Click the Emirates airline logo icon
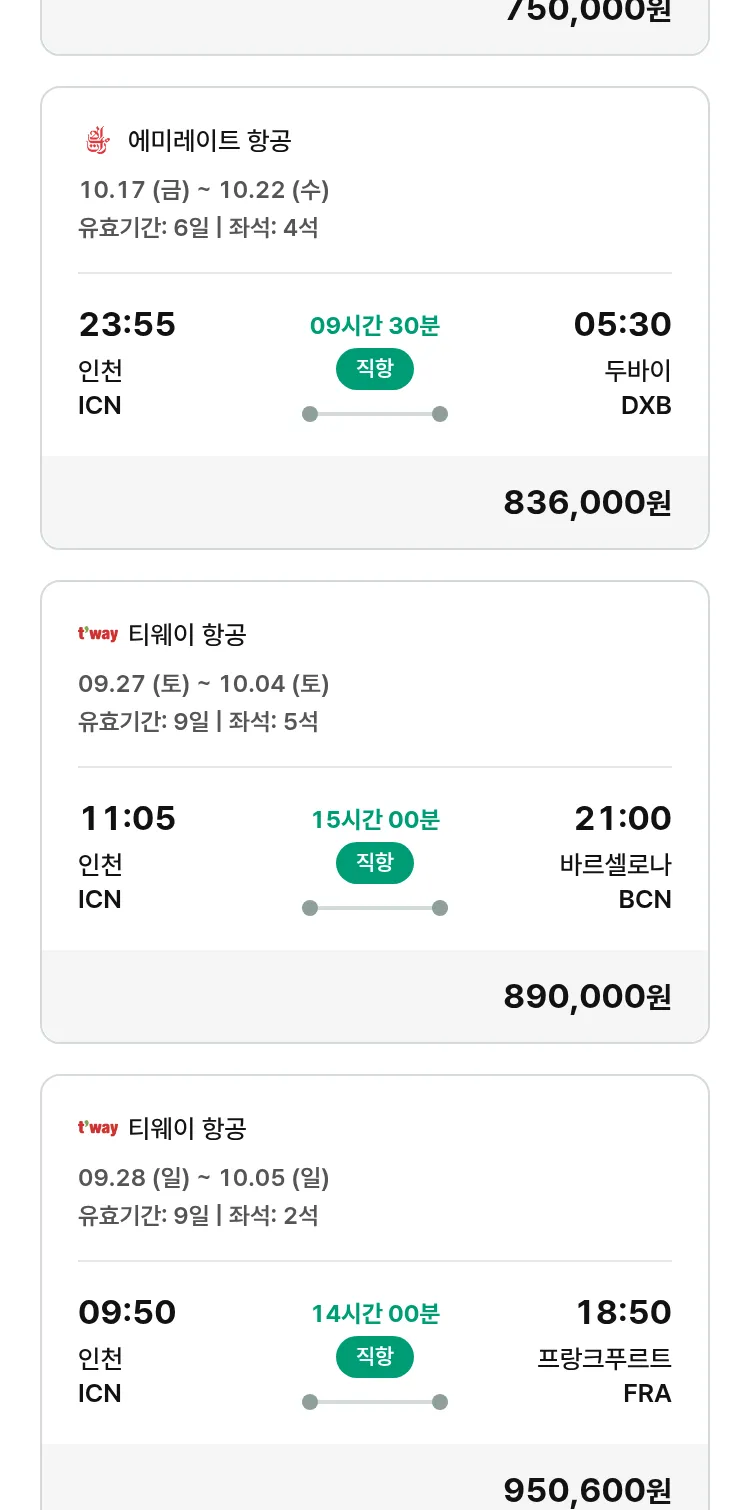 (x=97, y=140)
